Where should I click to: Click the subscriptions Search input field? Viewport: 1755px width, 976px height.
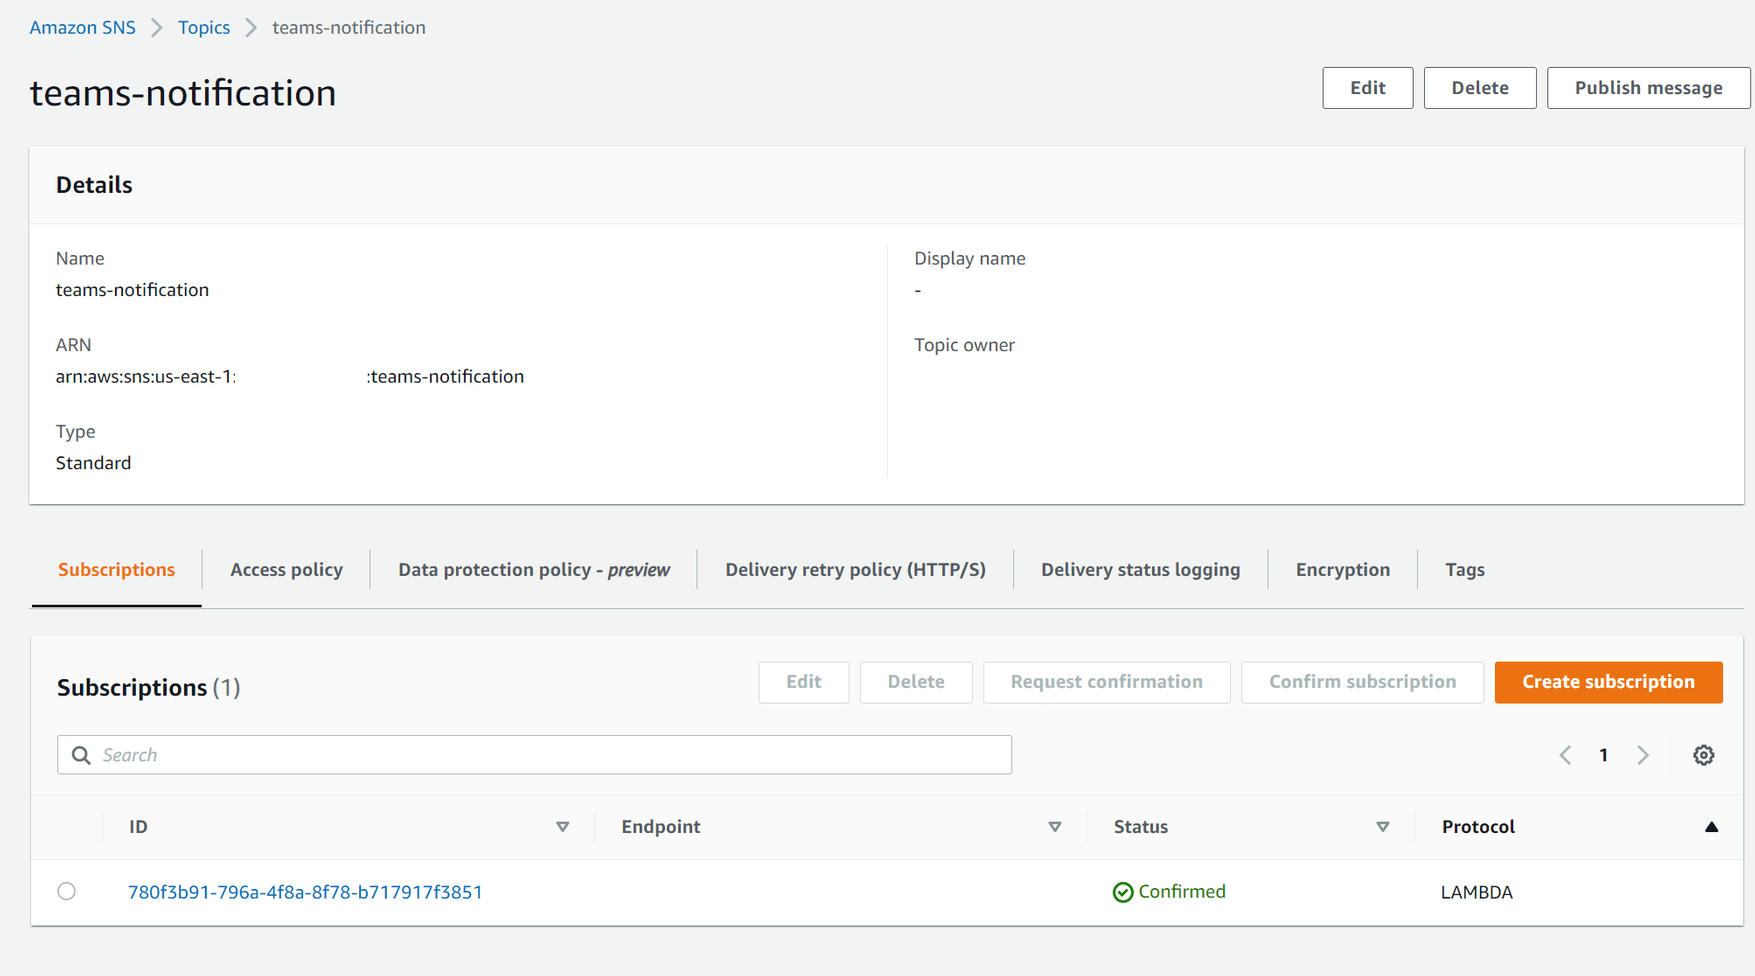point(400,755)
